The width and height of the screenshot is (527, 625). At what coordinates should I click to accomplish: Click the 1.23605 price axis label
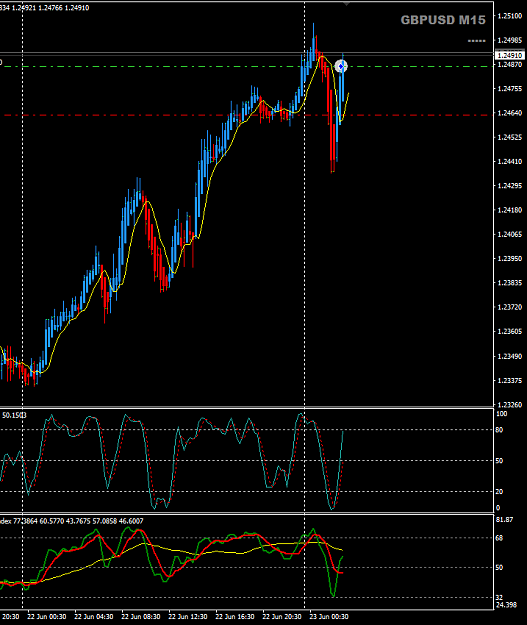coord(510,332)
